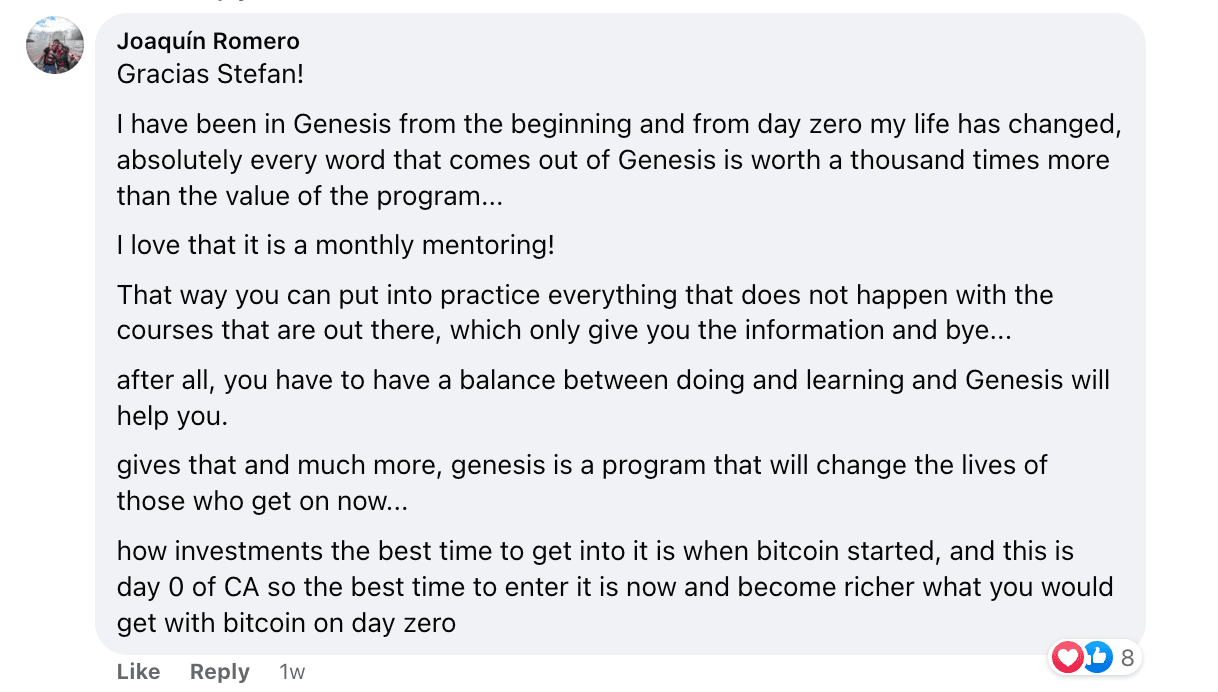Click the blue thumbs-up reaction icon
This screenshot has height=692, width=1218.
pos(1097,657)
